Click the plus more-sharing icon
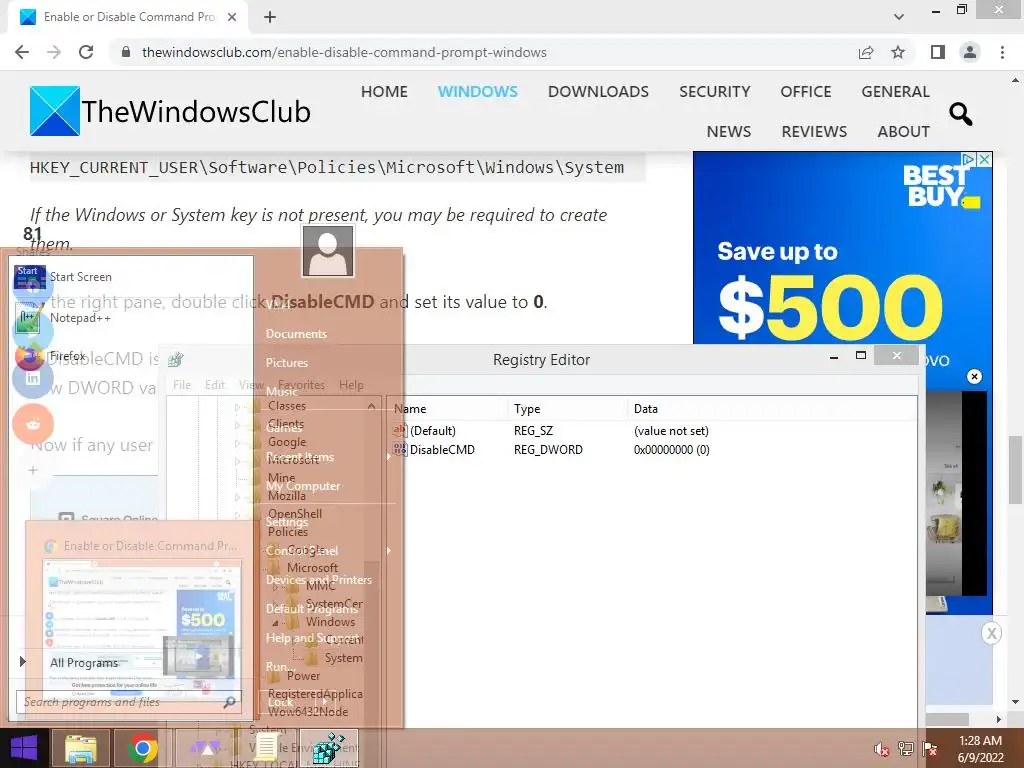This screenshot has width=1024, height=768. point(33,470)
